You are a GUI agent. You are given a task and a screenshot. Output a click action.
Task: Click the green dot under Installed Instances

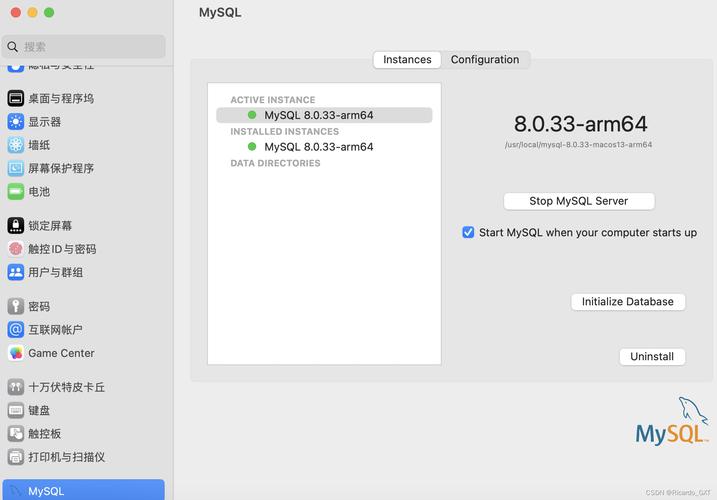coord(251,146)
